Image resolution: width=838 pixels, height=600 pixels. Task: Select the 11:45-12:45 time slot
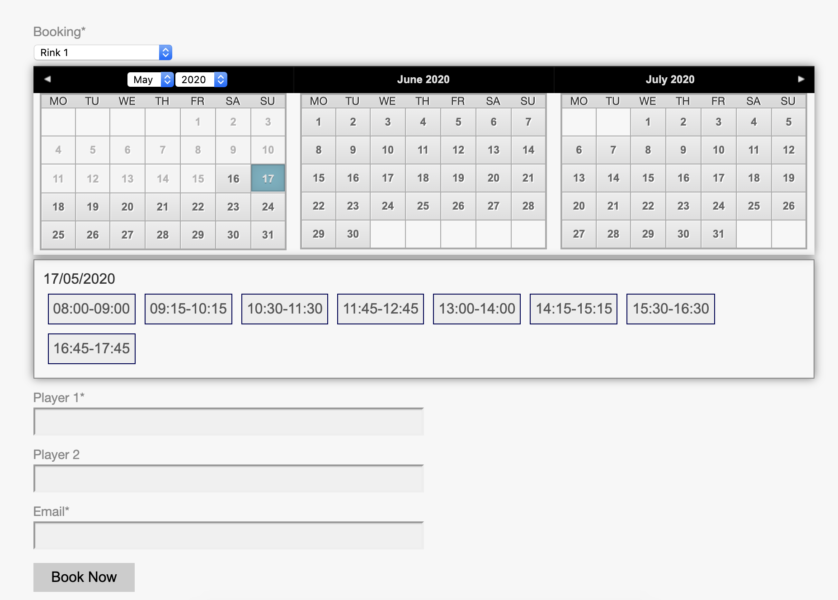point(381,309)
